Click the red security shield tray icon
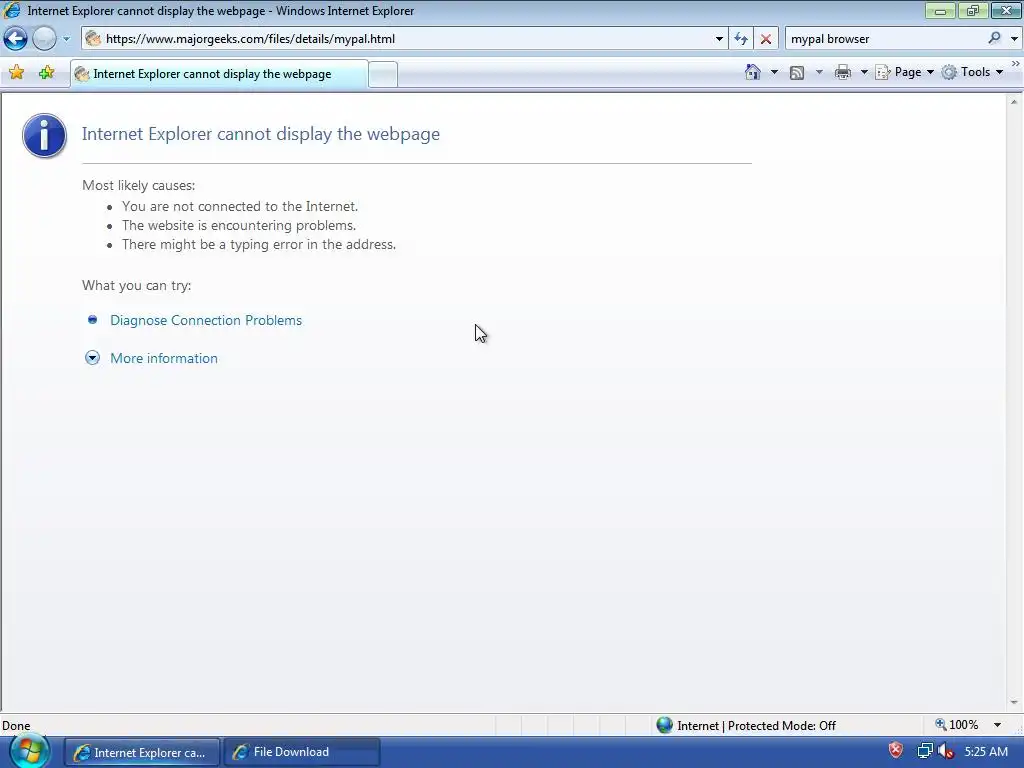The image size is (1024, 768). 895,750
